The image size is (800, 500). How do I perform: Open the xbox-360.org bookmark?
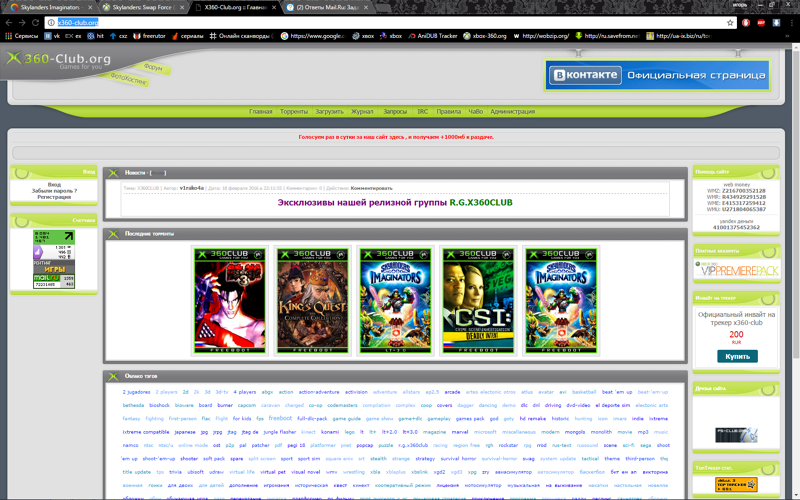(x=485, y=36)
